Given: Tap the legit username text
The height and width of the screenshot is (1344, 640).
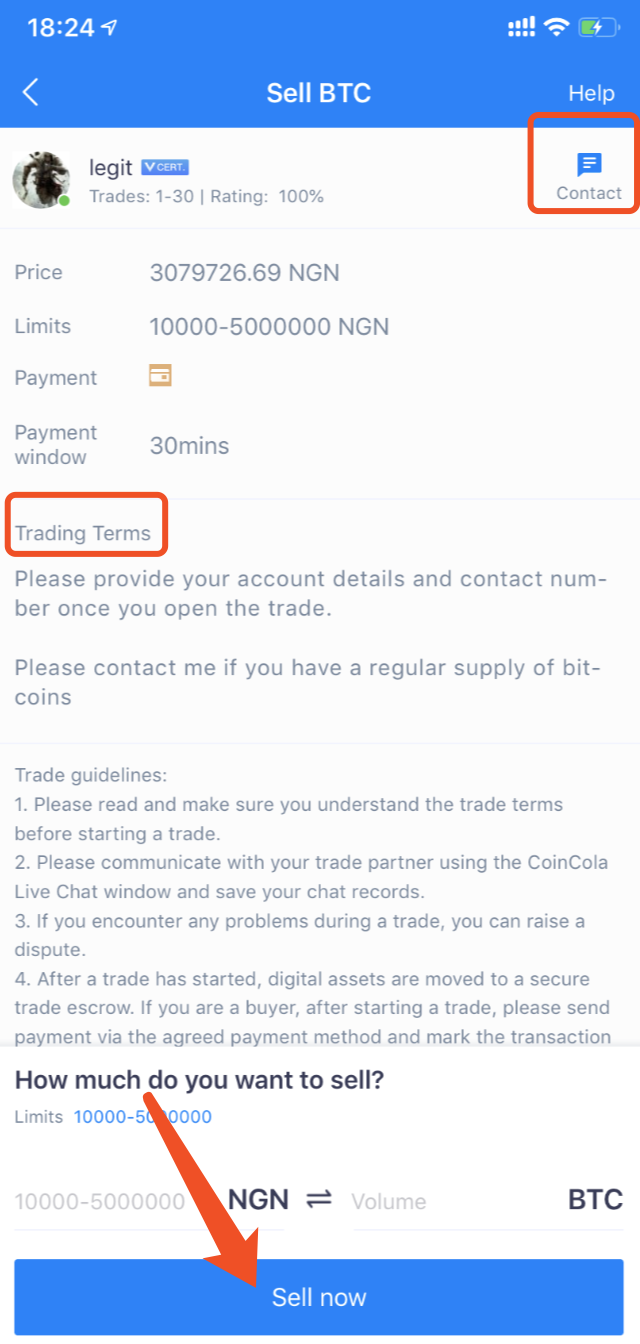Looking at the screenshot, I should [111, 168].
